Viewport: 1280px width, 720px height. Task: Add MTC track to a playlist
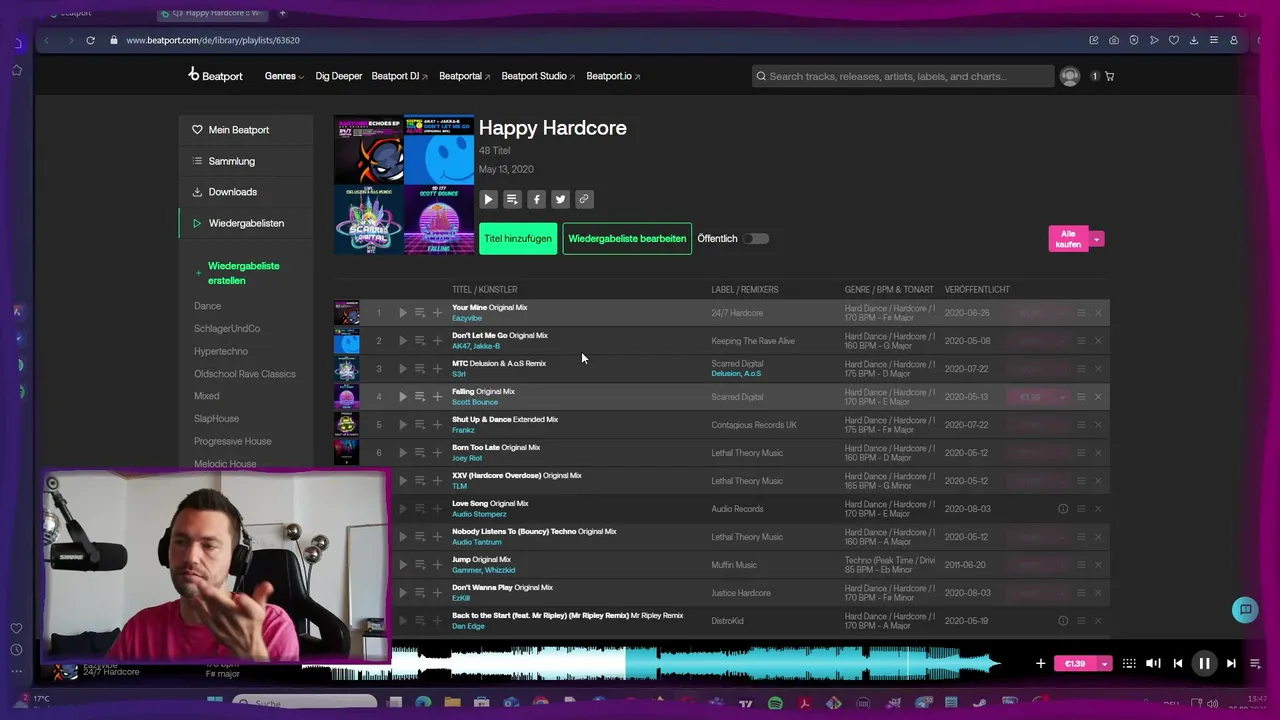437,369
